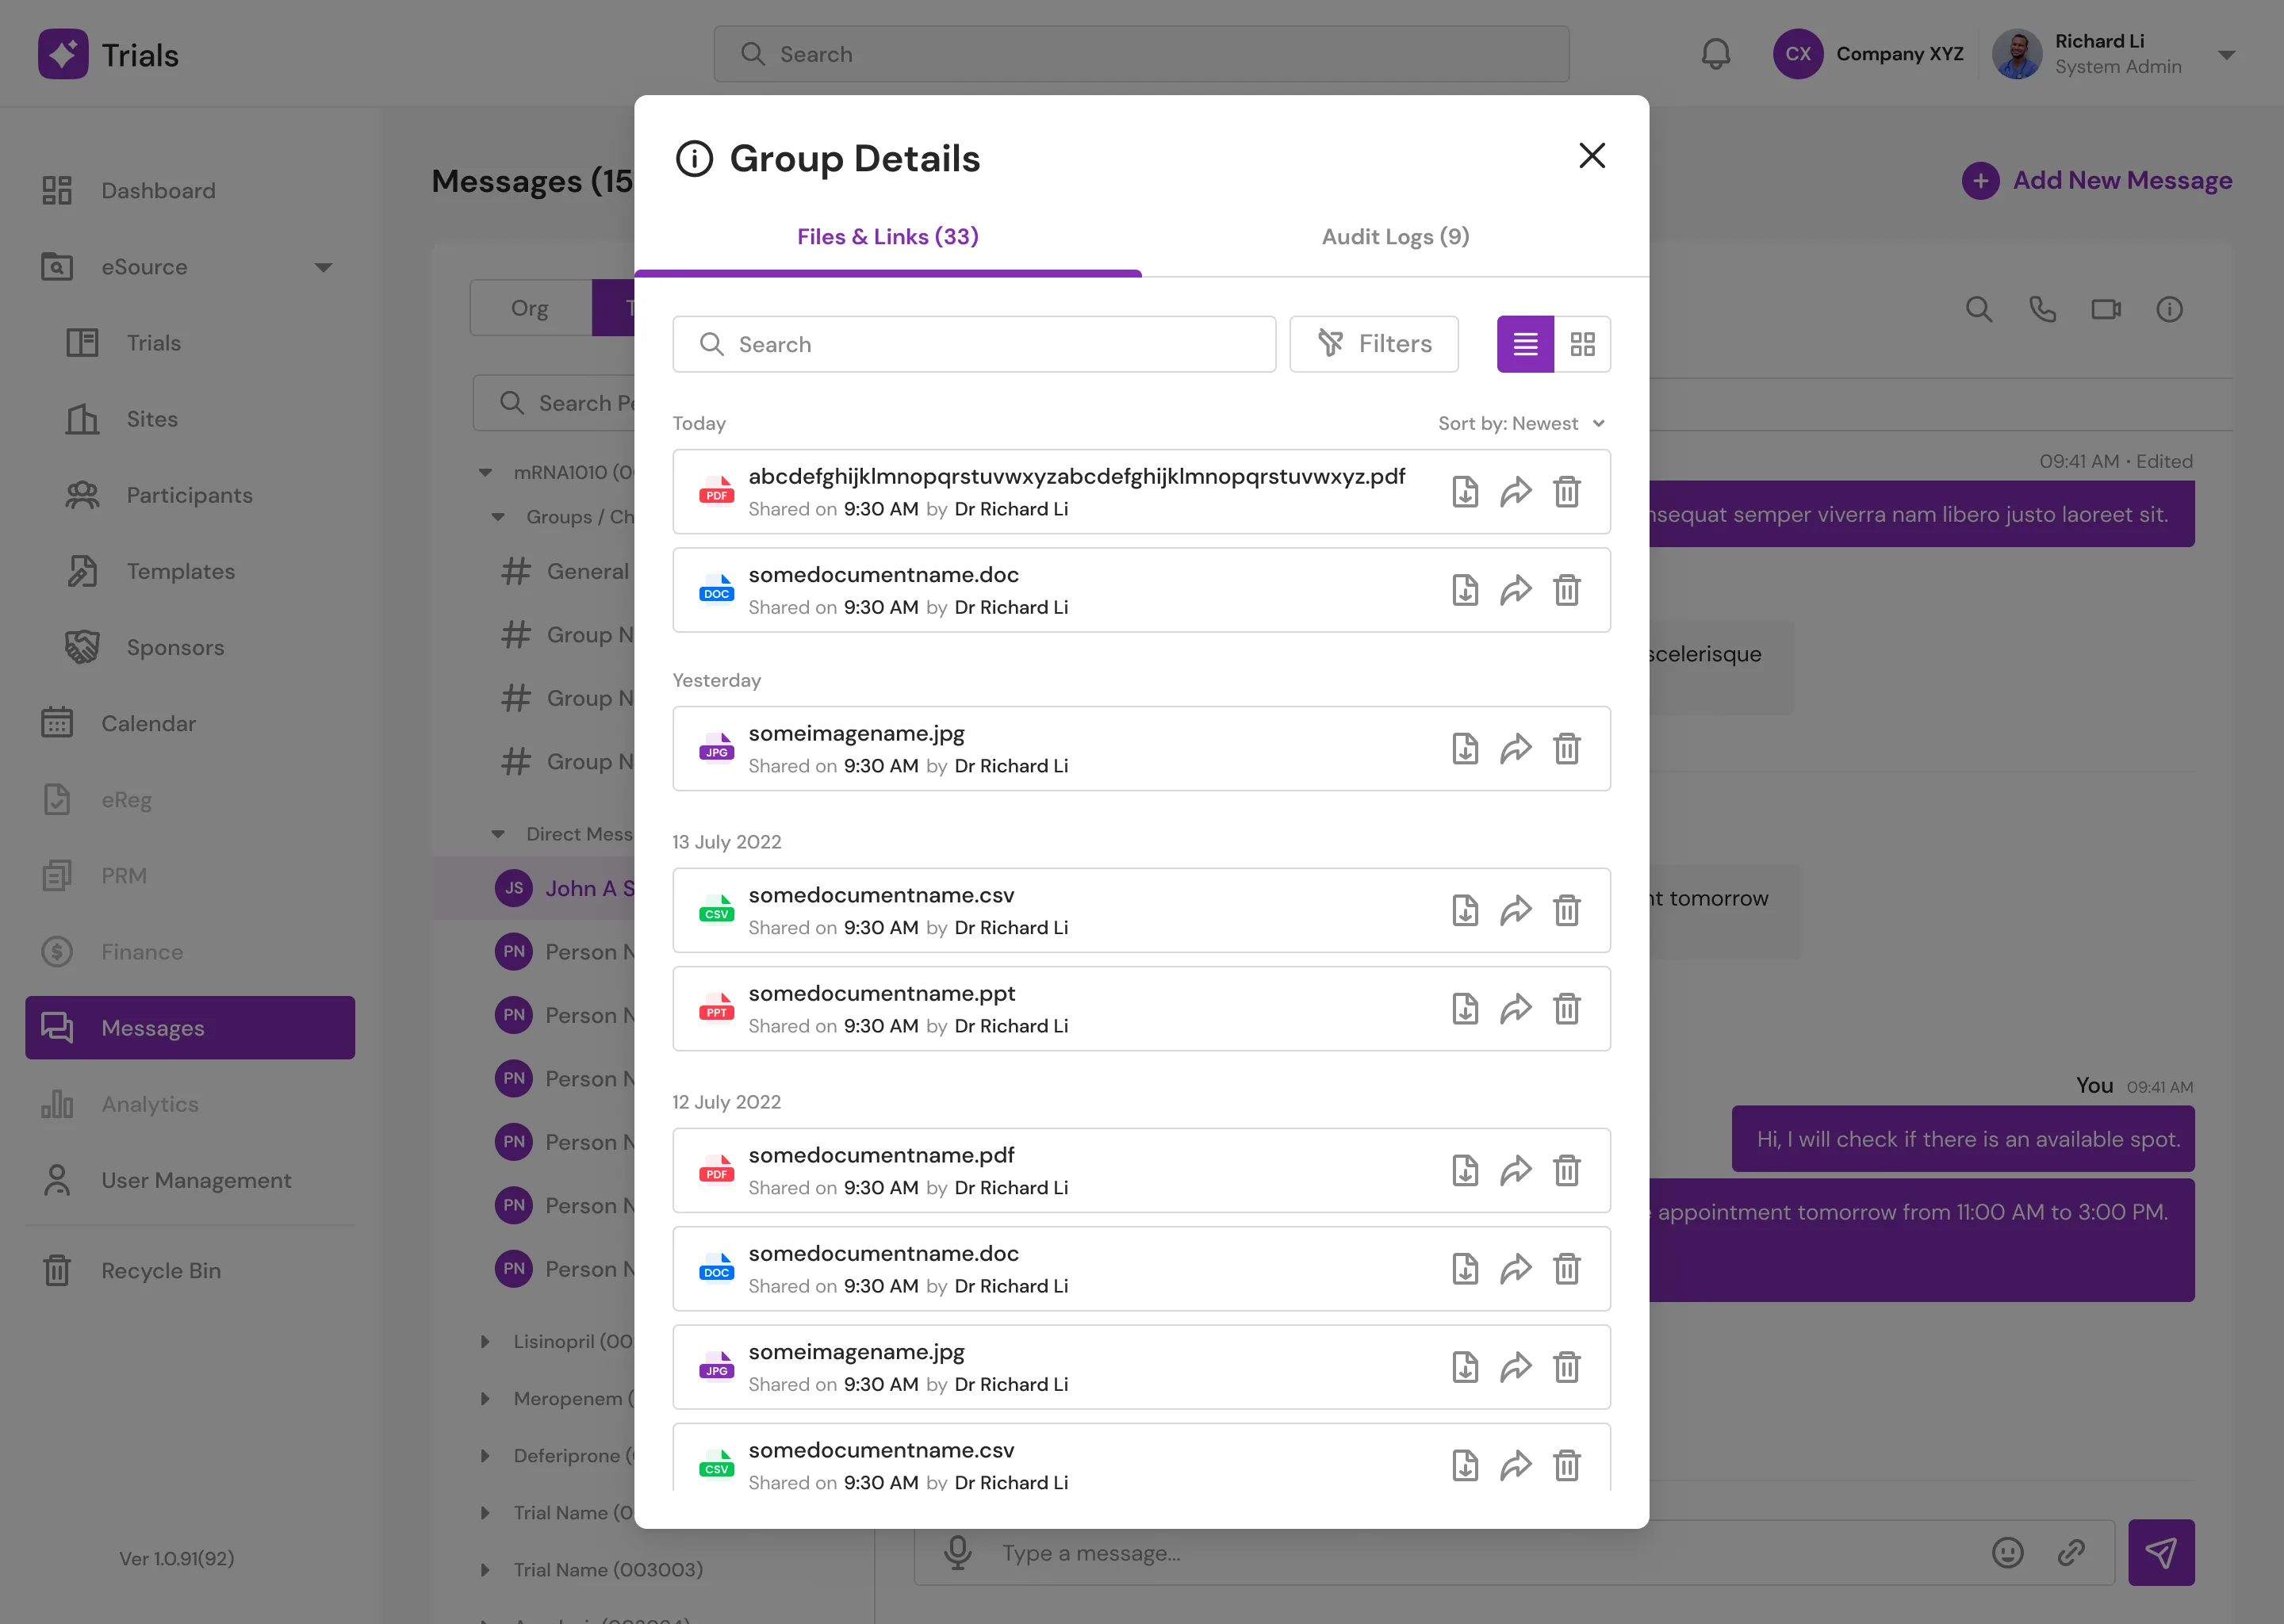Expand eSource menu arrow
The image size is (2284, 1624).
point(323,267)
